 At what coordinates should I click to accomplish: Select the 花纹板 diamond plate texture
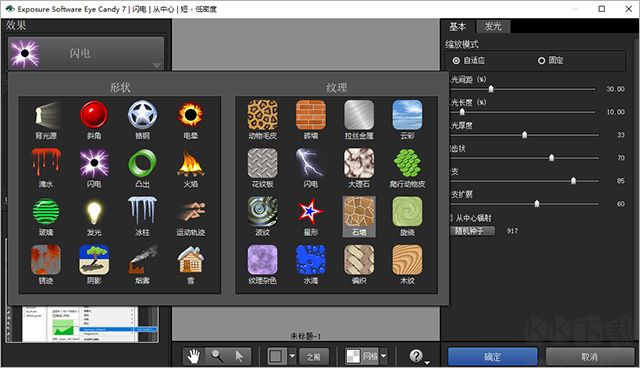(x=262, y=168)
